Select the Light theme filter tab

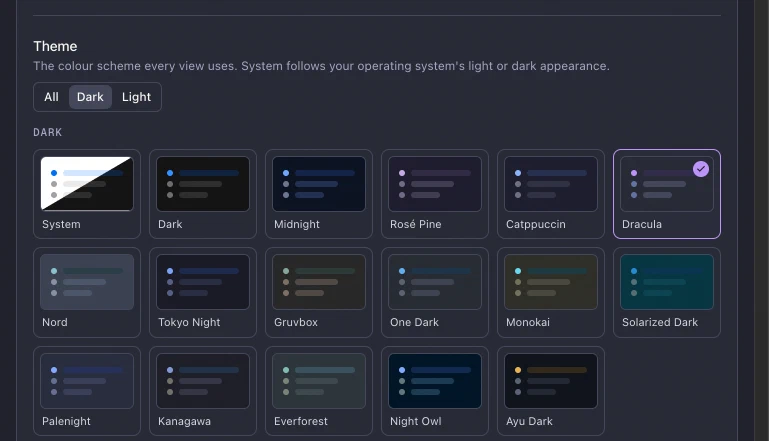click(136, 97)
